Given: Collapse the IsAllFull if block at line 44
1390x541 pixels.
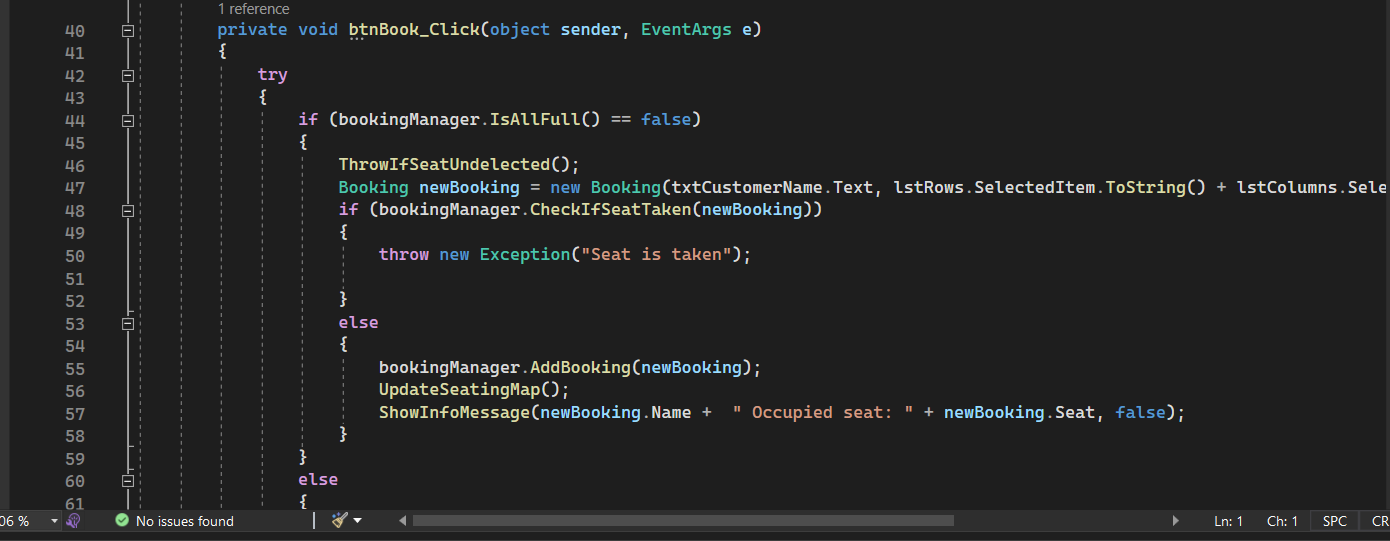Looking at the screenshot, I should pyautogui.click(x=127, y=121).
